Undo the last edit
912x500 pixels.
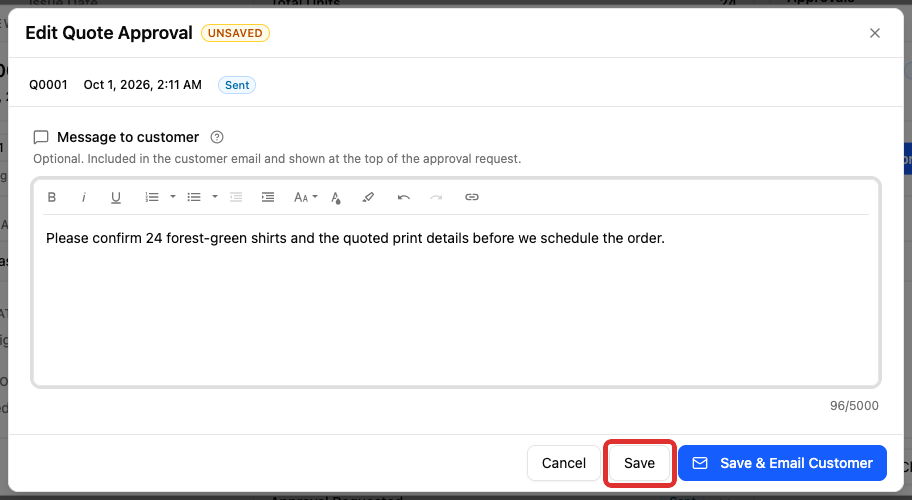coord(404,197)
